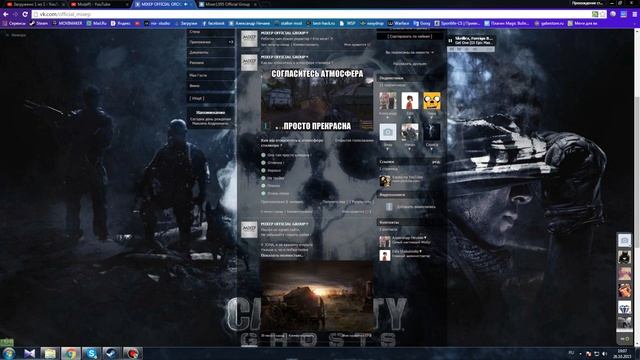The width and height of the screenshot is (640, 360).
Task: Click the avatar of the third group post
Action: (249, 230)
